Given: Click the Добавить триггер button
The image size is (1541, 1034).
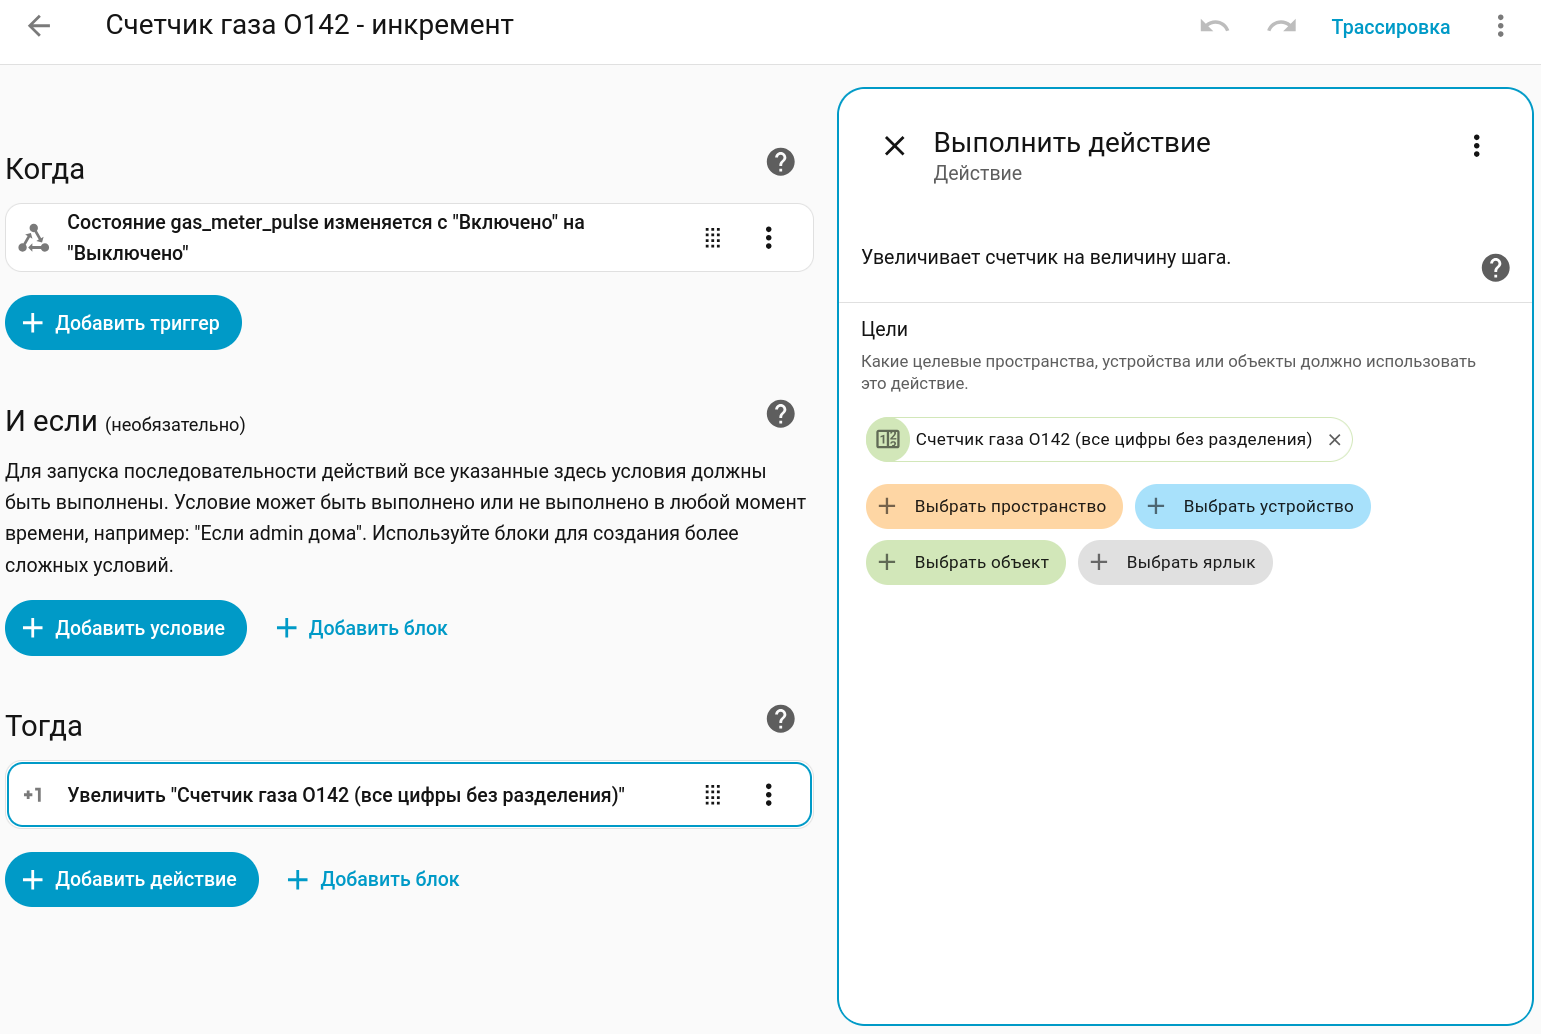Looking at the screenshot, I should coord(124,323).
